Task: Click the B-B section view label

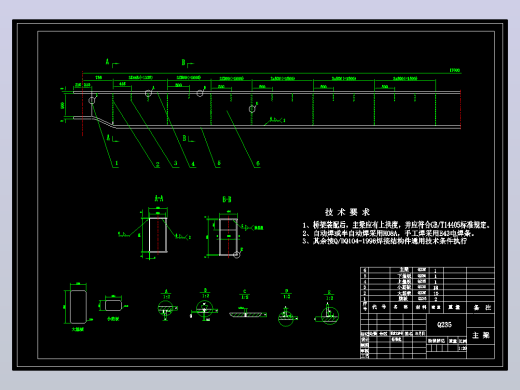Action: (x=227, y=199)
